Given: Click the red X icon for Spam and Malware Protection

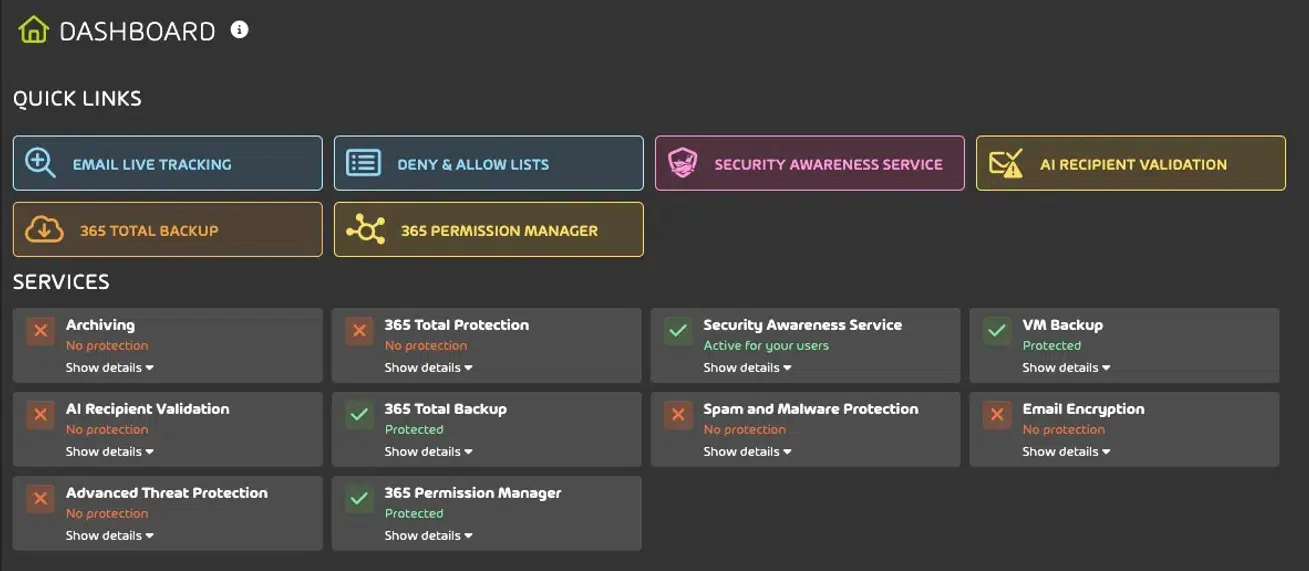Looking at the screenshot, I should (678, 415).
